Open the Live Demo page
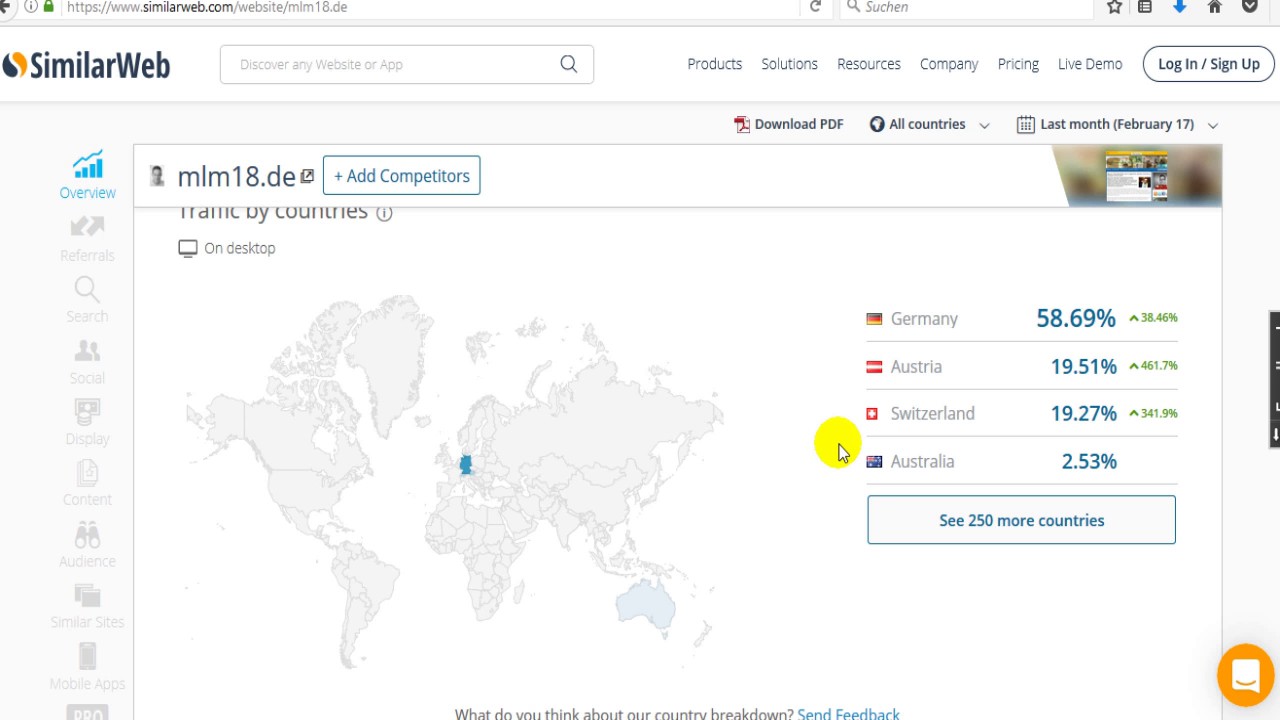This screenshot has width=1280, height=720. click(1090, 64)
